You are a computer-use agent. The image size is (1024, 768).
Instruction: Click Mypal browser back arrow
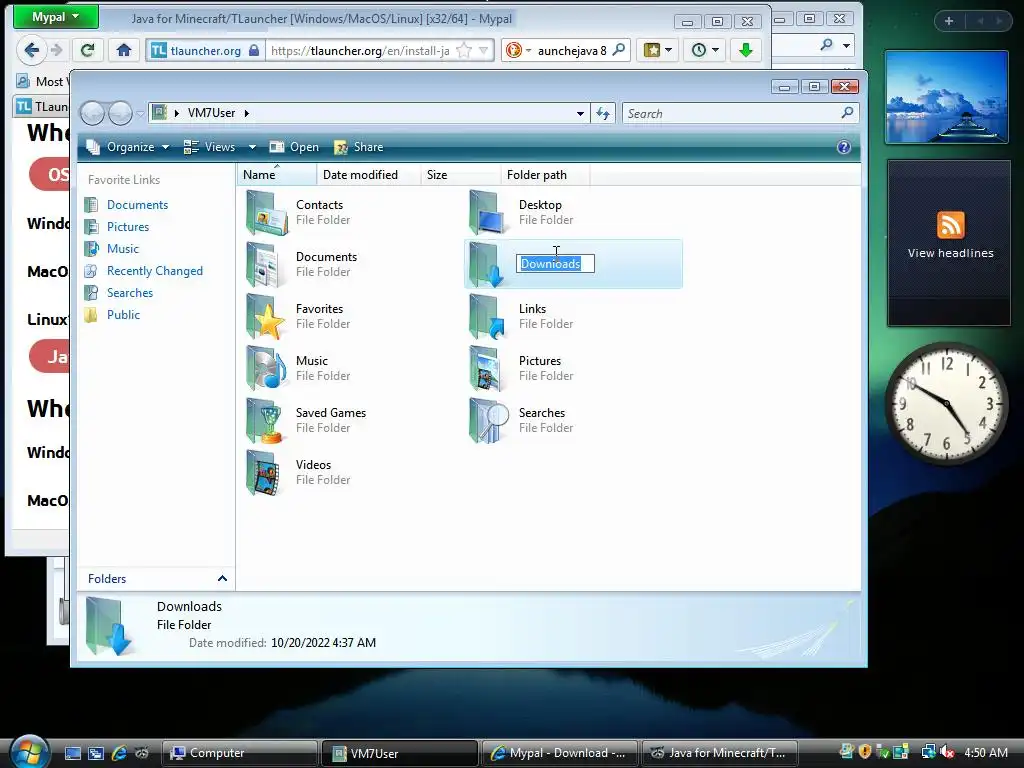pos(31,50)
